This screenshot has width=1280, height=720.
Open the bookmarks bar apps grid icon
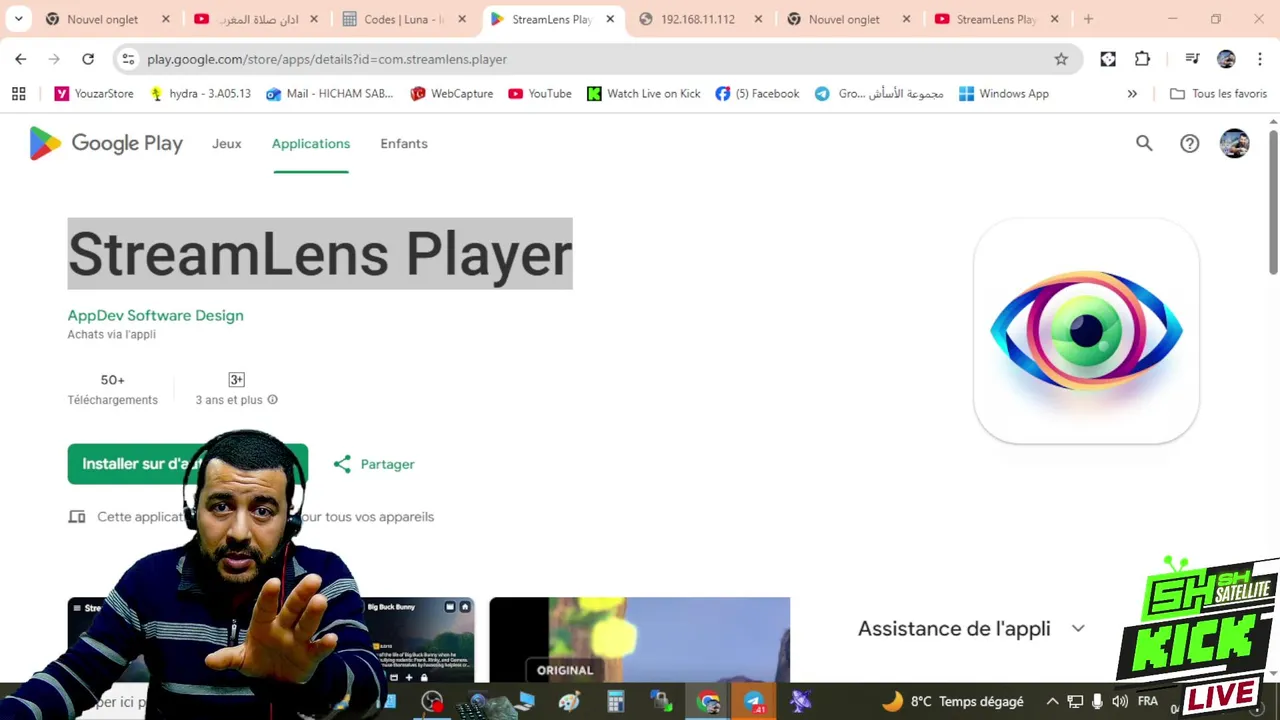[x=18, y=93]
